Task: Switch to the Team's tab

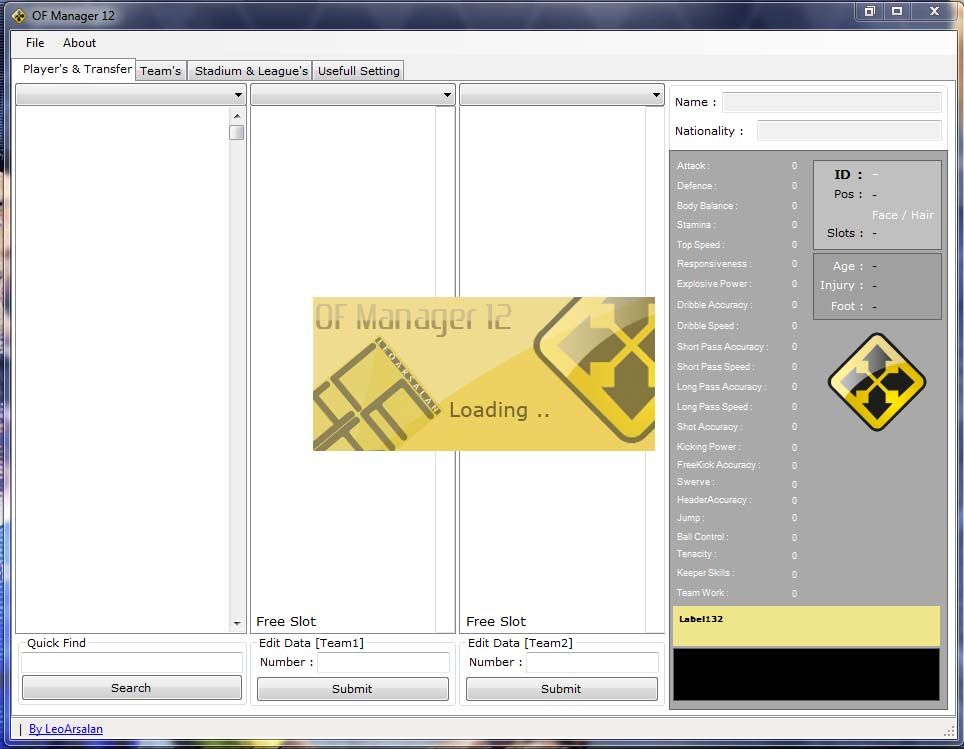Action: point(160,71)
